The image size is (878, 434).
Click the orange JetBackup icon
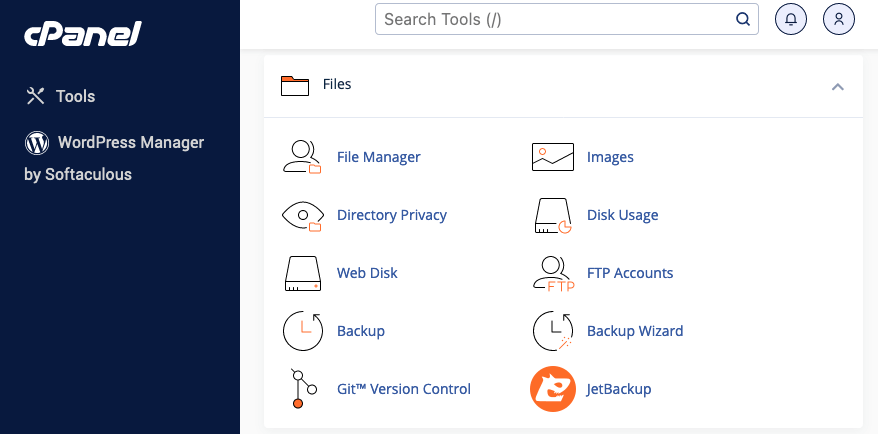tap(552, 389)
